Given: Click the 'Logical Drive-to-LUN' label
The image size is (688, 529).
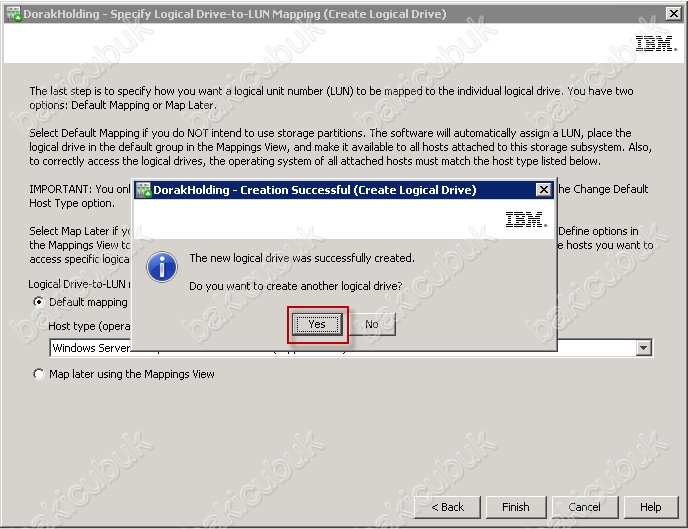Looking at the screenshot, I should [x=77, y=284].
